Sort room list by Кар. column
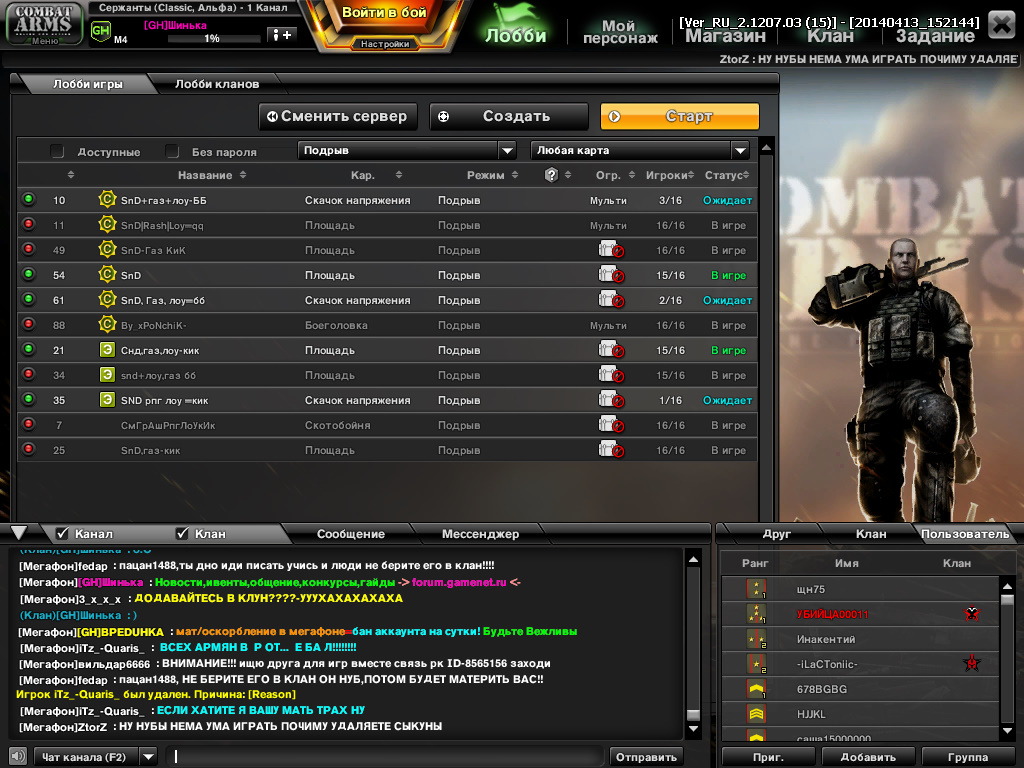The image size is (1024, 768). pyautogui.click(x=376, y=175)
